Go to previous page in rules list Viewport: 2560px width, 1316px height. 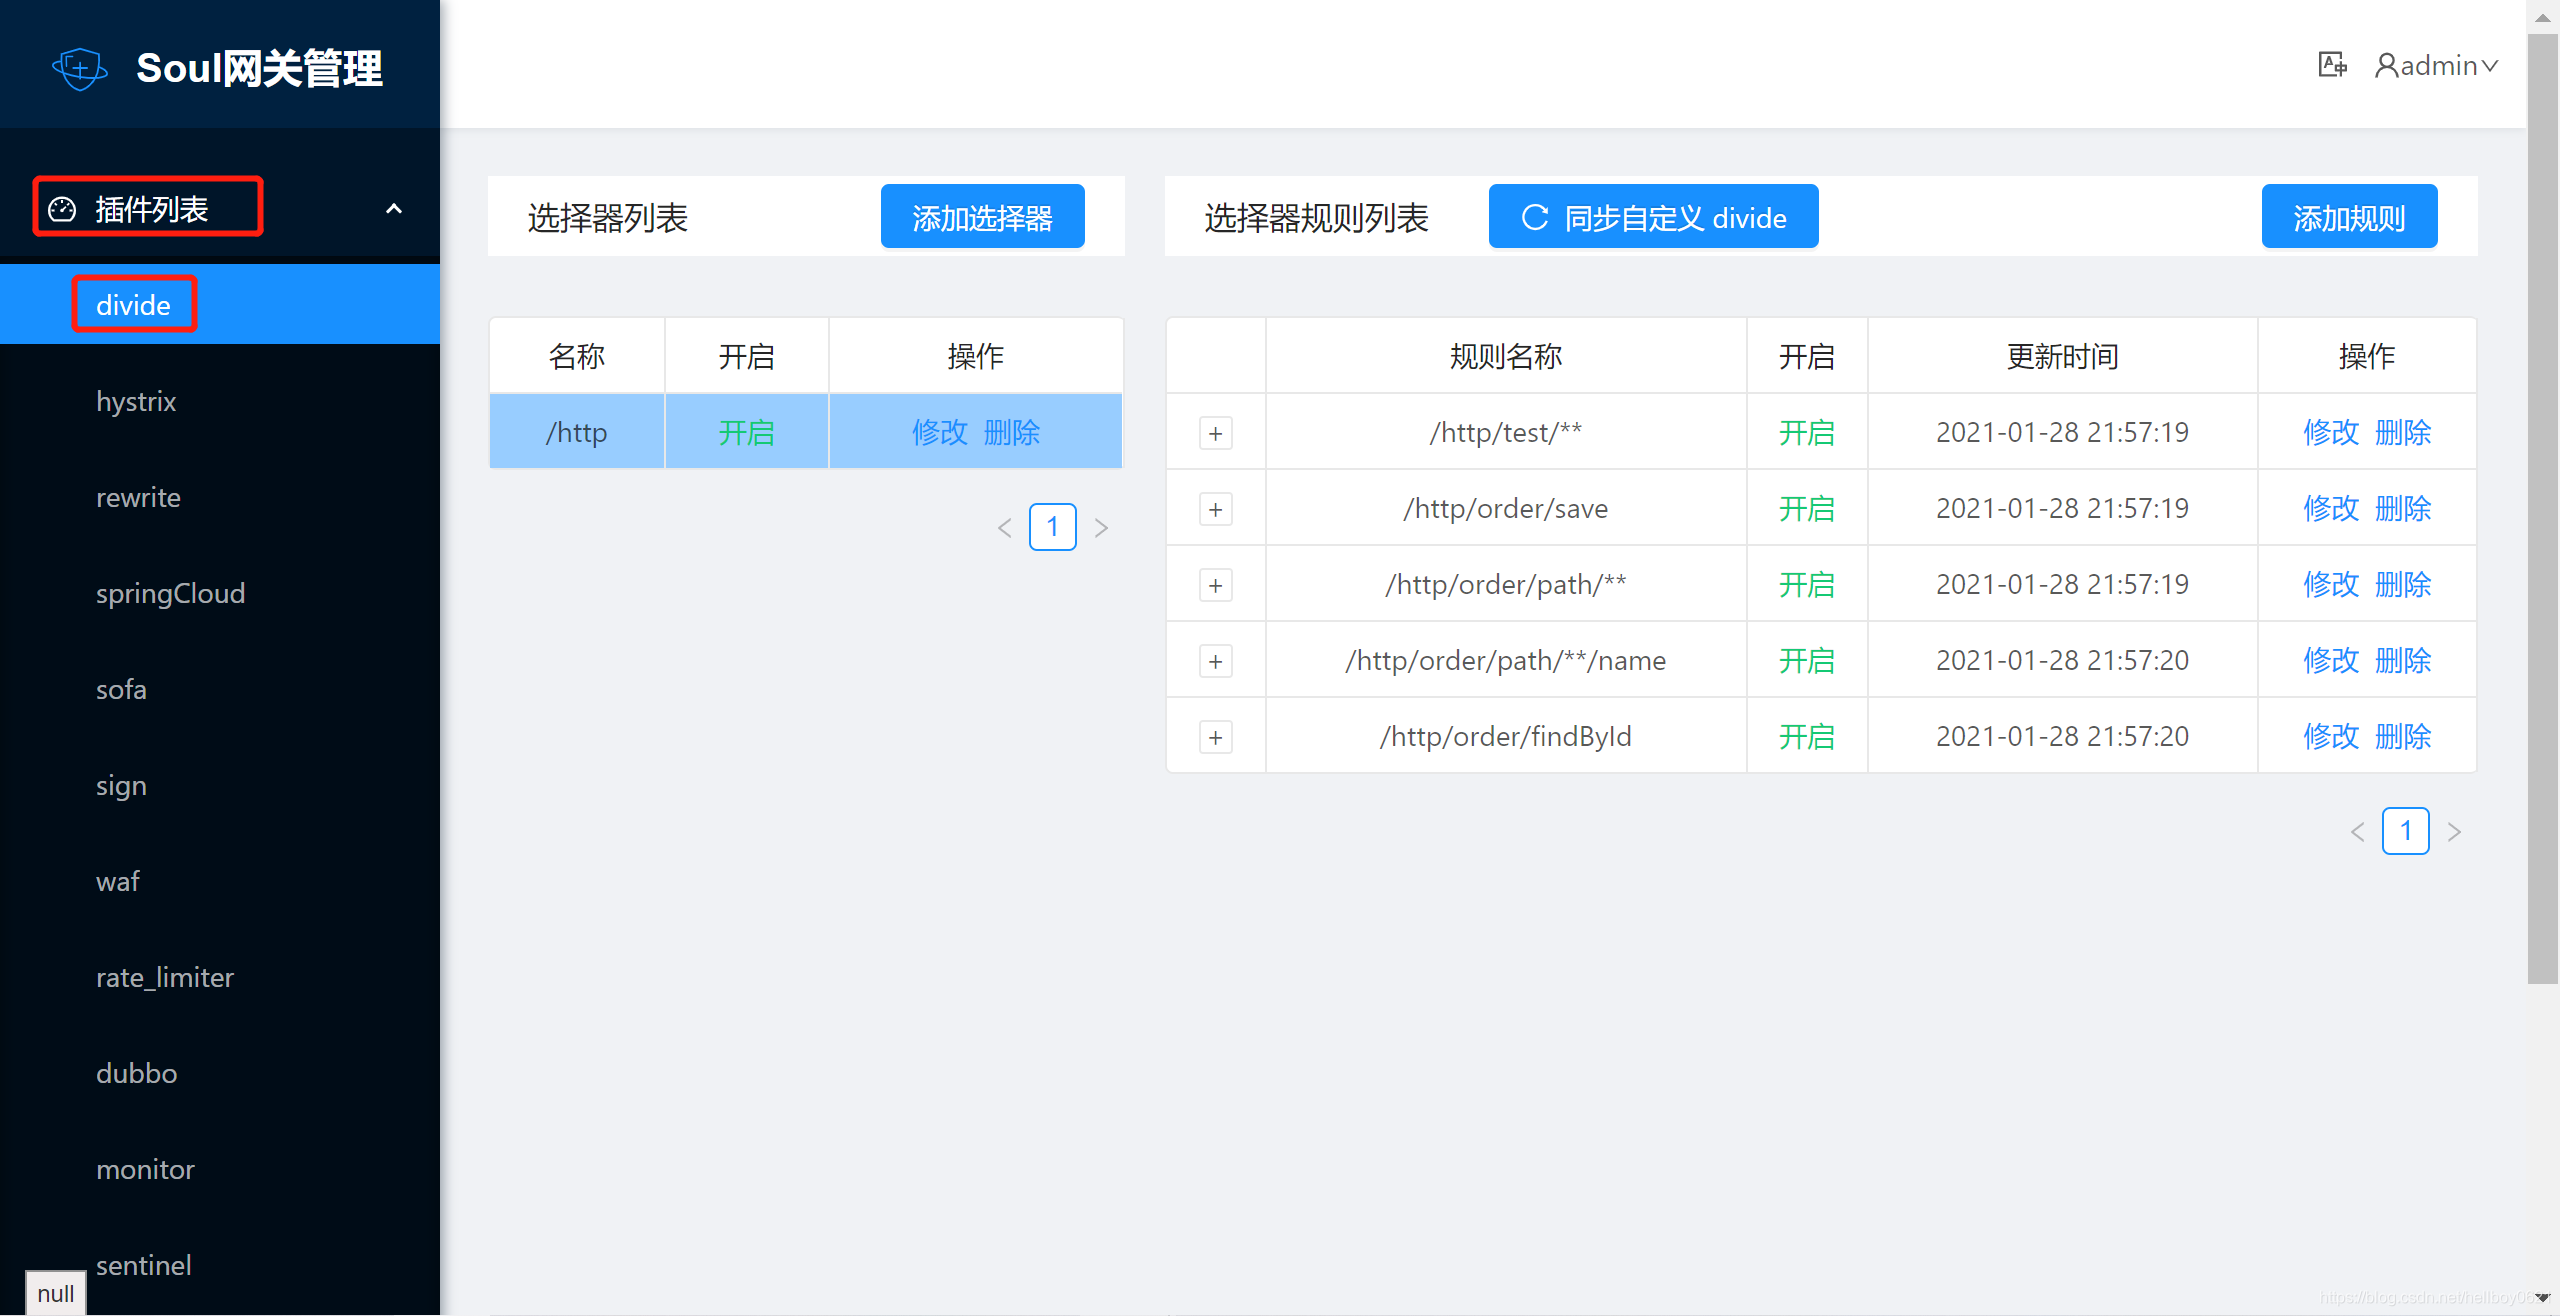pos(2357,832)
